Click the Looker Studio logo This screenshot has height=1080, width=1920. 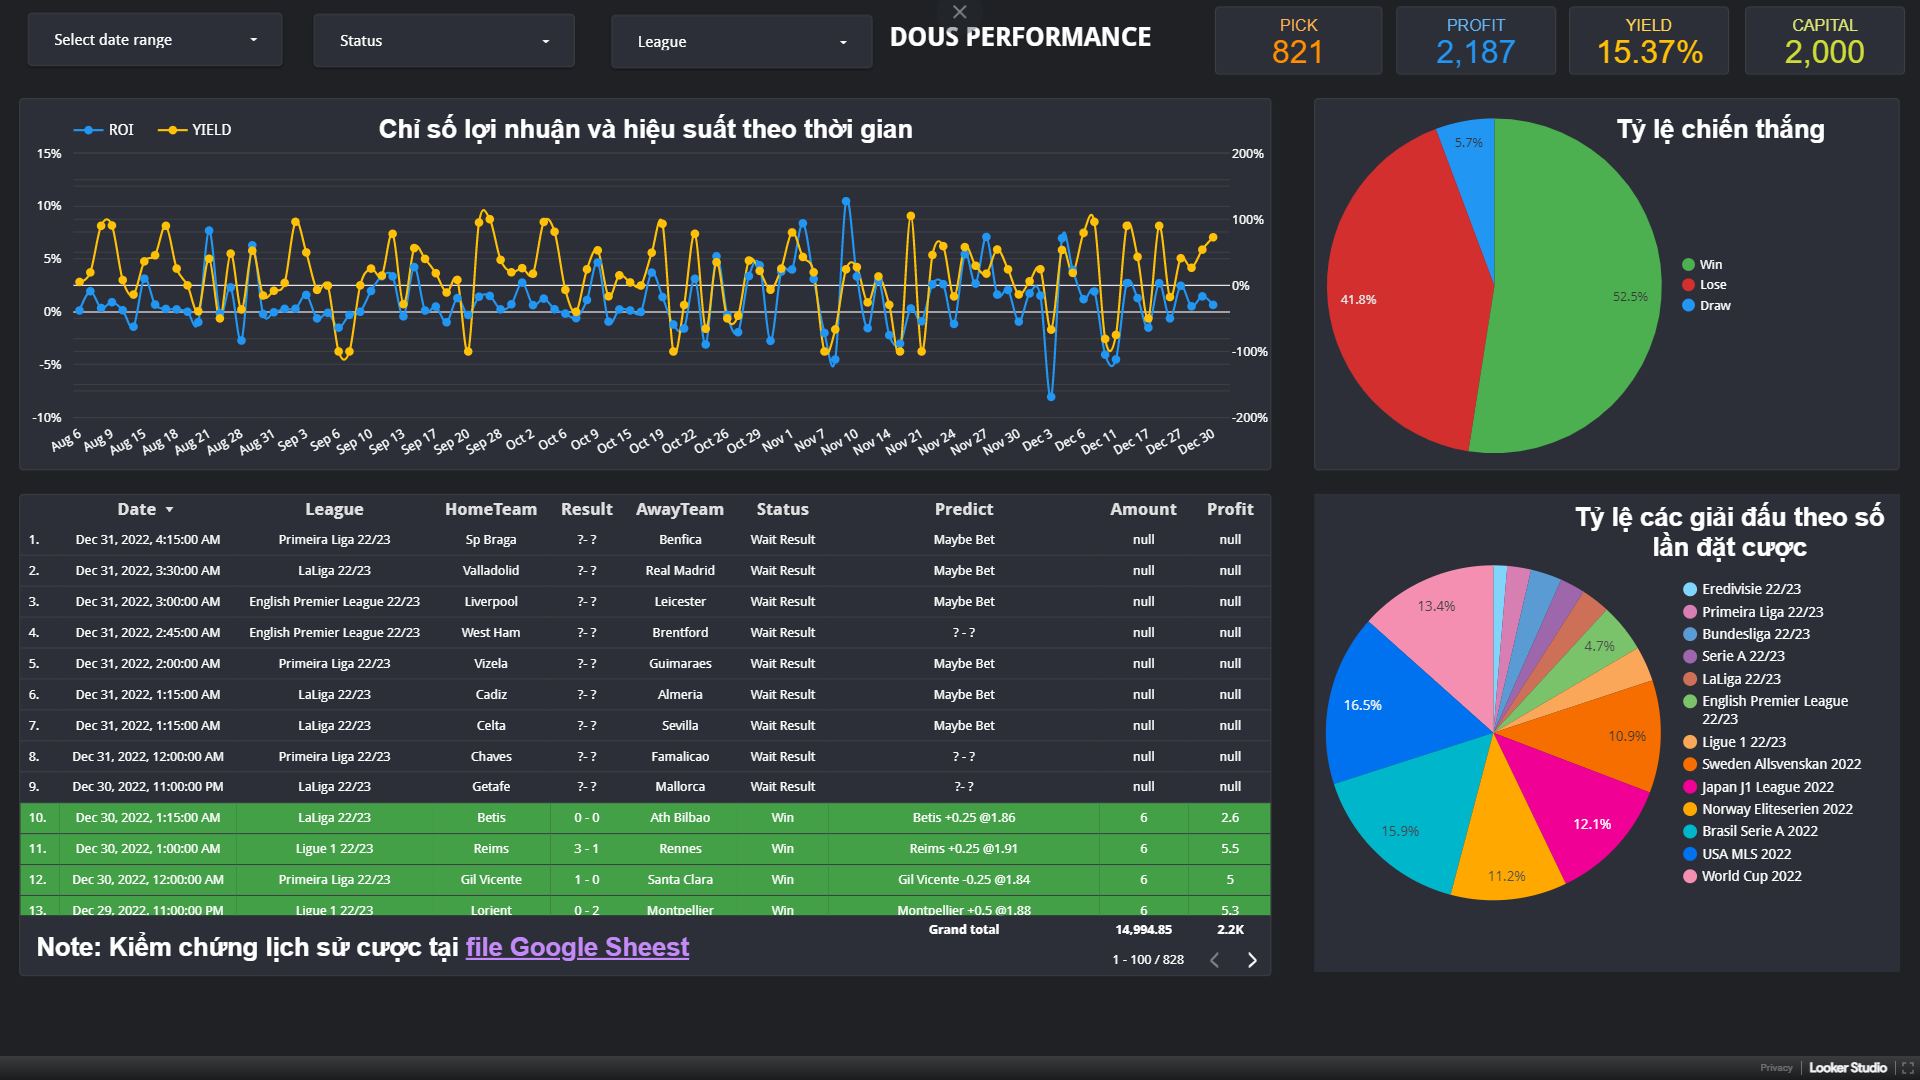[1847, 1068]
